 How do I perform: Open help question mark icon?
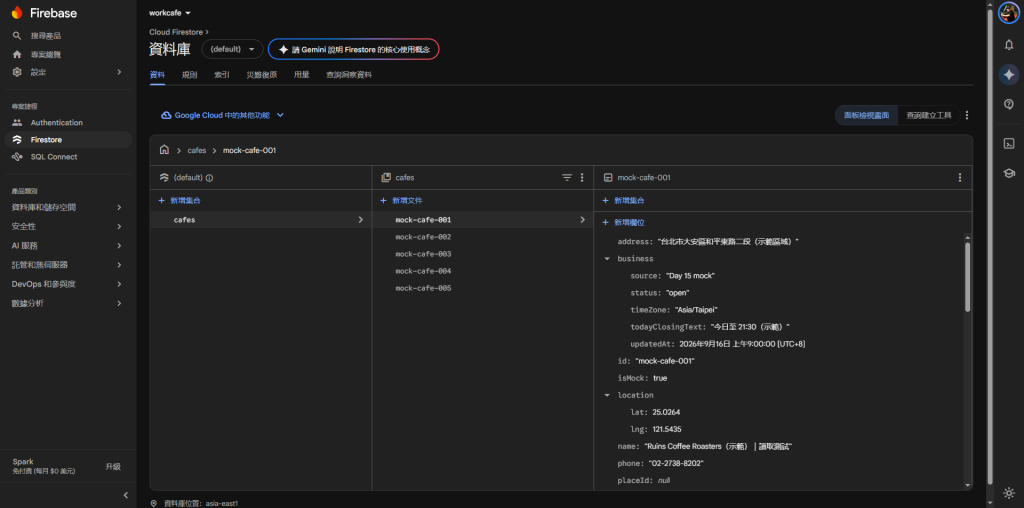tap(1008, 104)
